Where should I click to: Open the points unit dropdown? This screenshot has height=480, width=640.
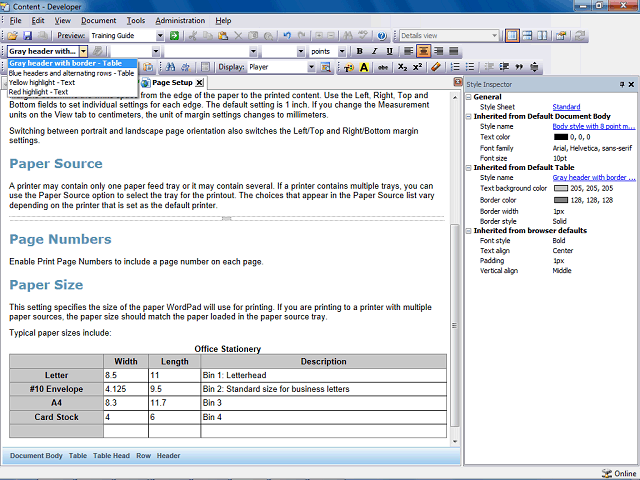pos(342,51)
